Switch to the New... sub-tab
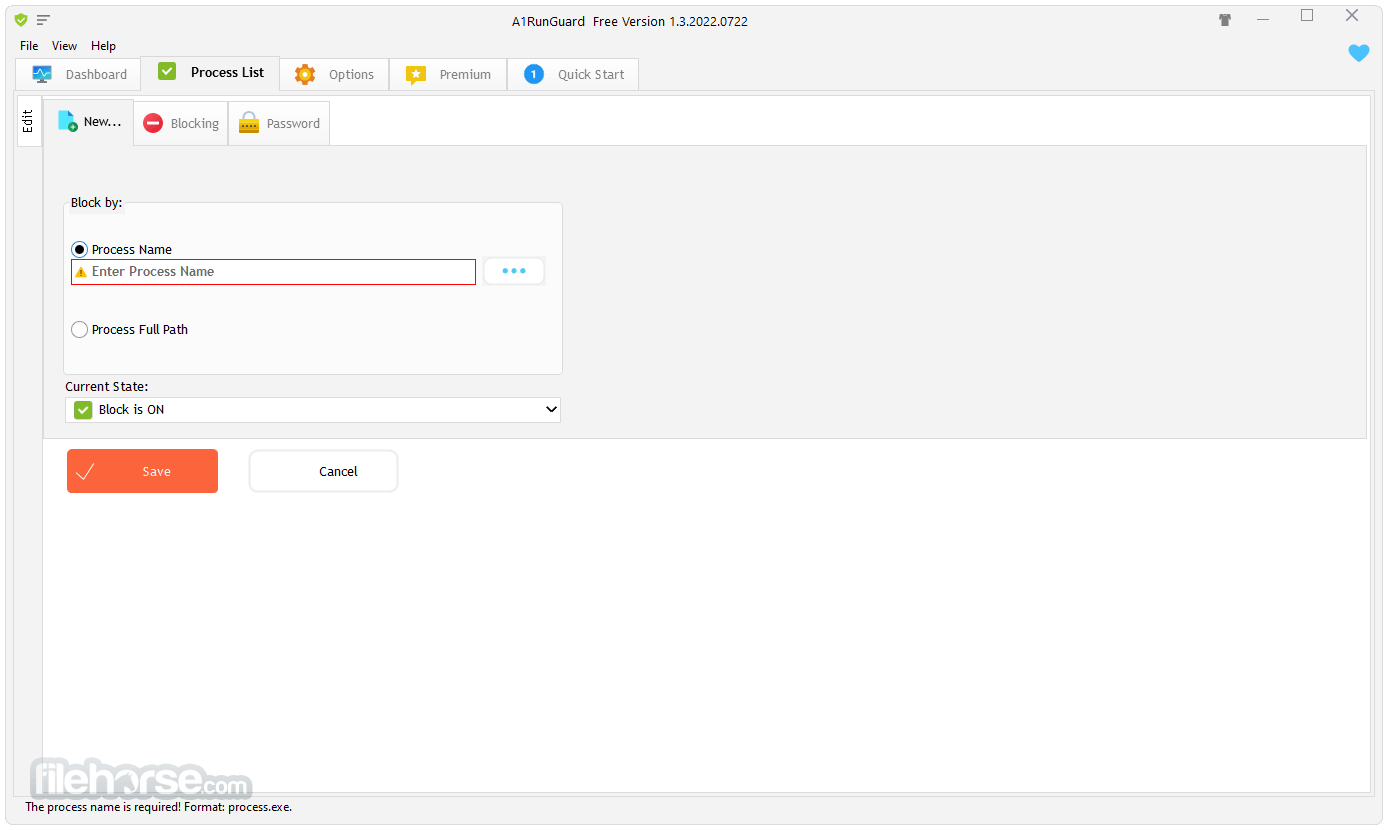This screenshot has width=1388, height=830. 89,122
